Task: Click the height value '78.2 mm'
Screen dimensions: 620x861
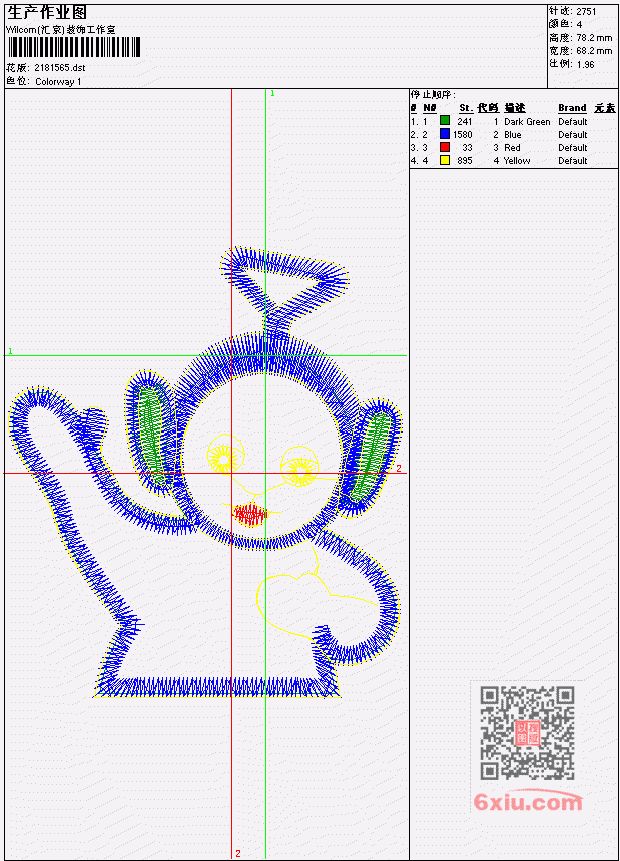Action: pyautogui.click(x=594, y=37)
